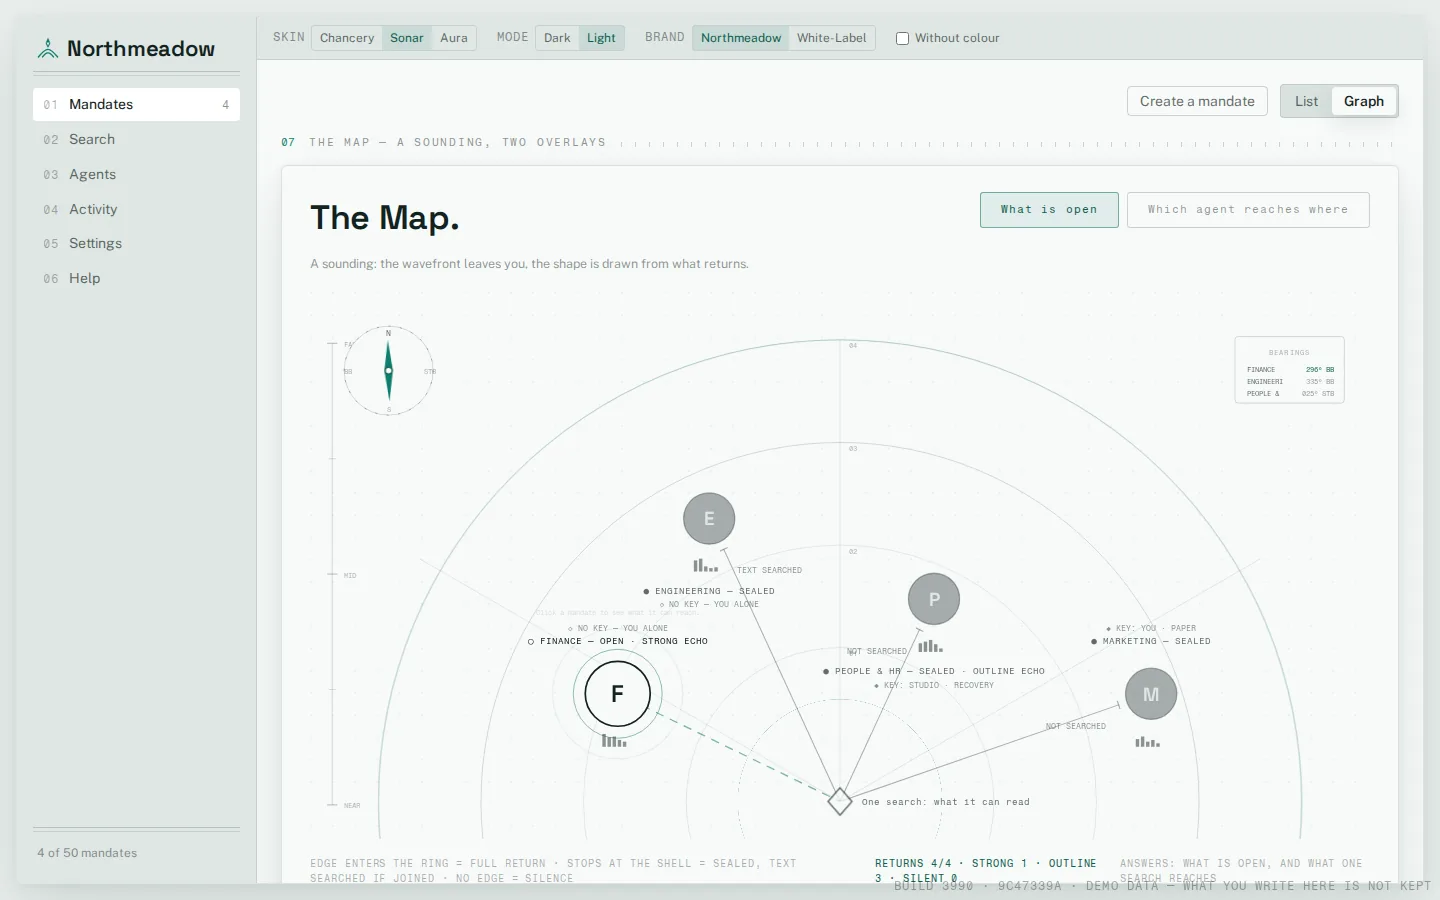Viewport: 1440px width, 900px height.
Task: Switch to List view
Action: (x=1306, y=101)
